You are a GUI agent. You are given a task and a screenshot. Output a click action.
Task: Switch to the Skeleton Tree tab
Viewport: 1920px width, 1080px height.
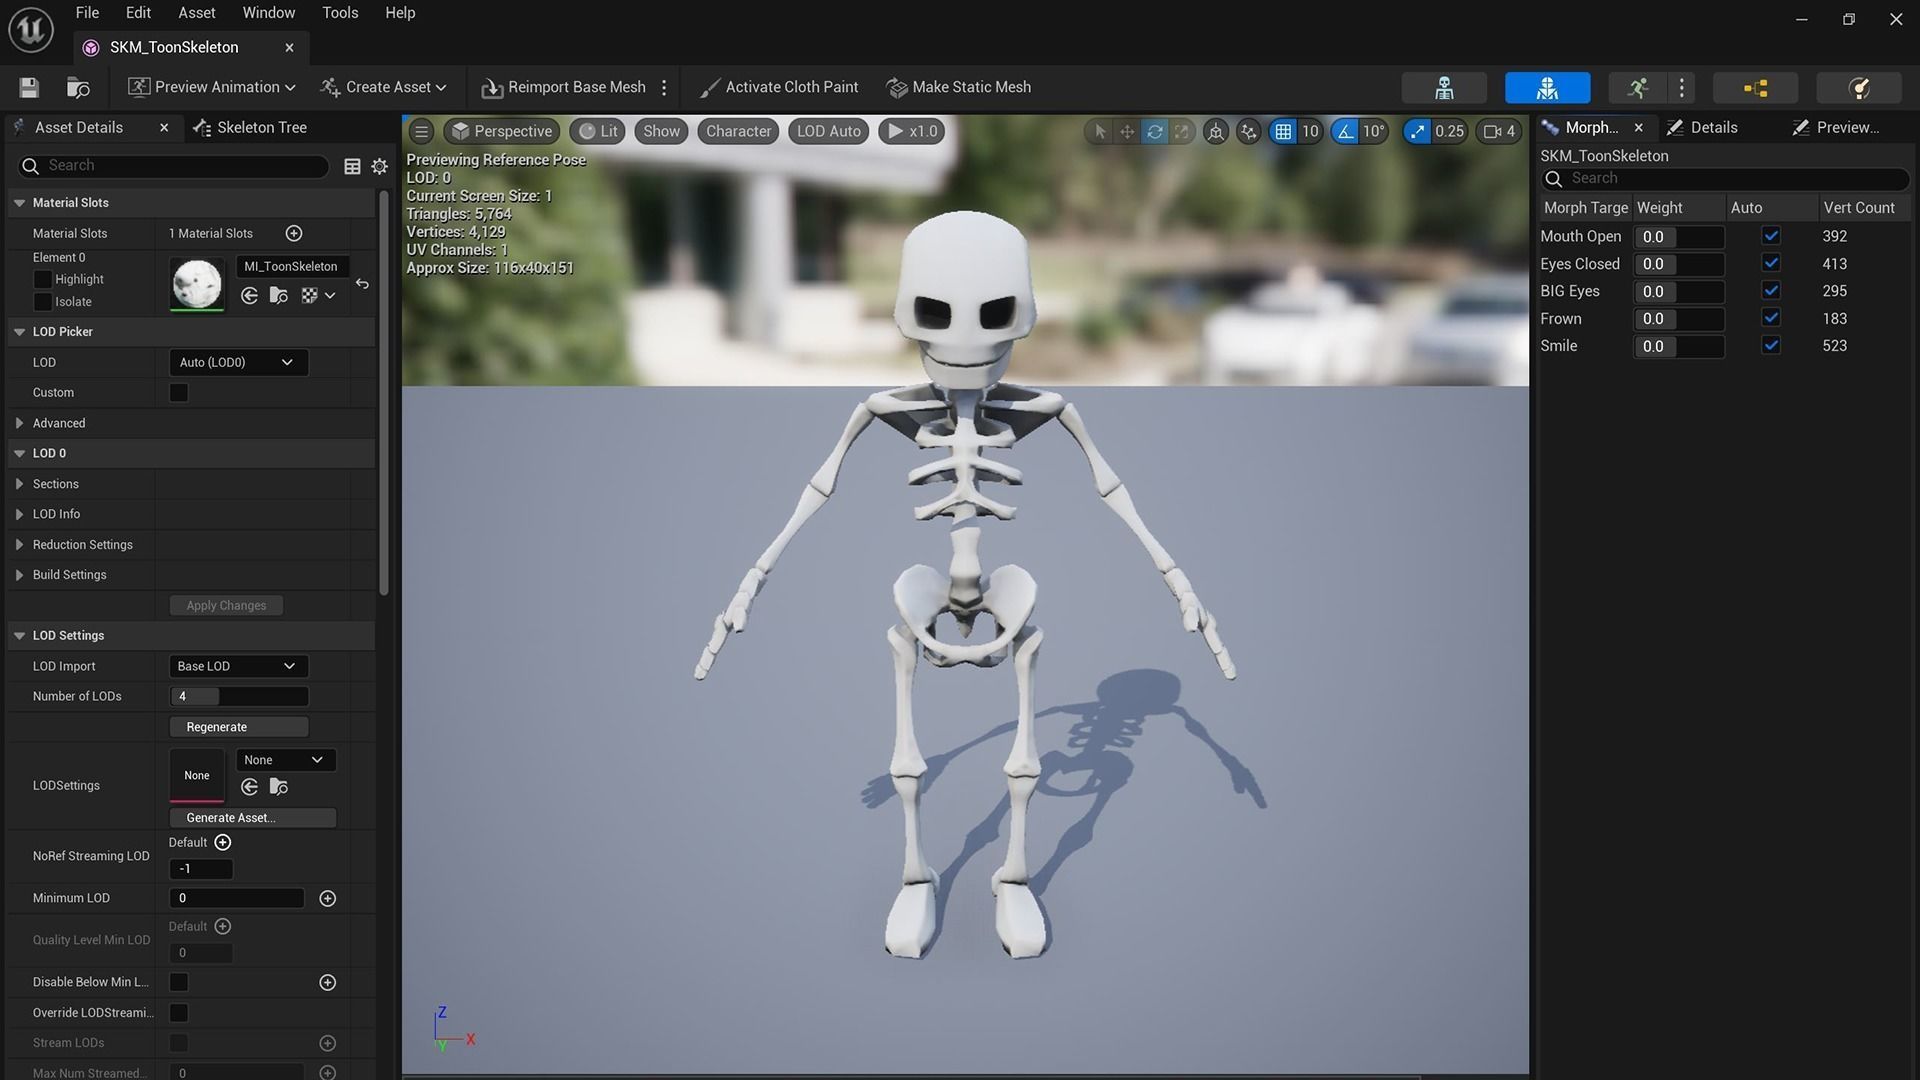pyautogui.click(x=251, y=128)
